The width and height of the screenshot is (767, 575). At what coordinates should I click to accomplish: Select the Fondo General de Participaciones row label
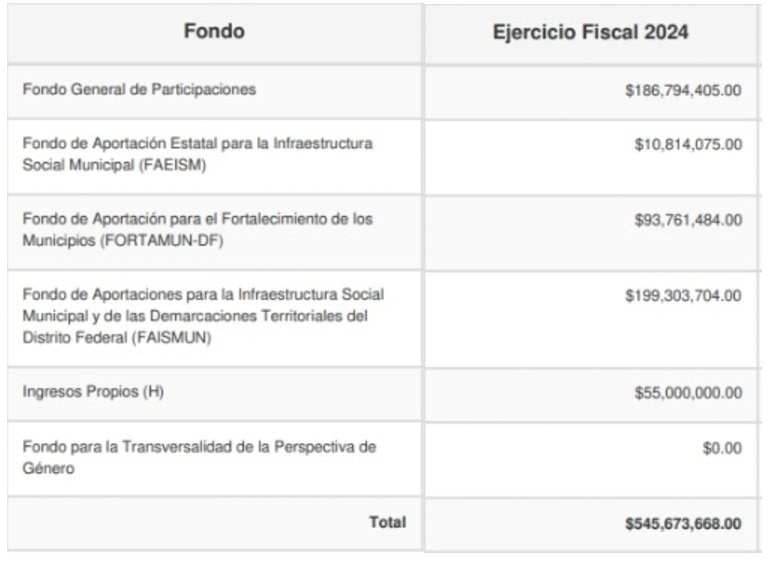139,89
